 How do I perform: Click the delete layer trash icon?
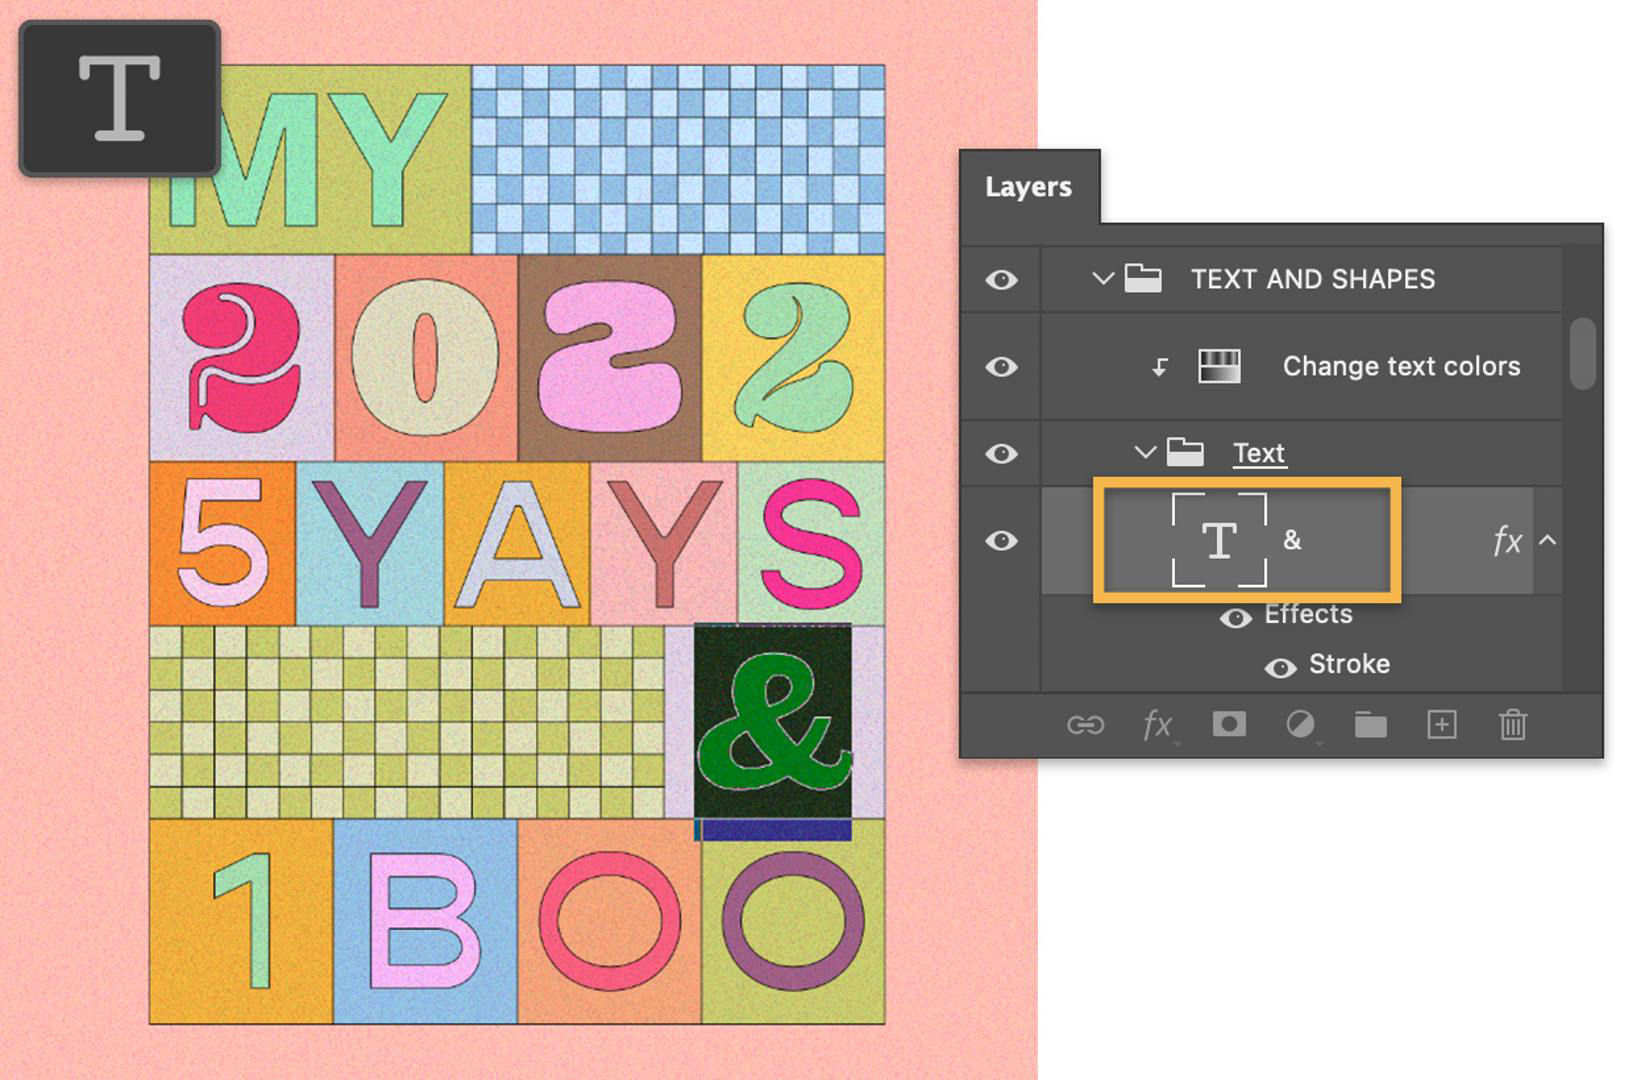(1512, 726)
